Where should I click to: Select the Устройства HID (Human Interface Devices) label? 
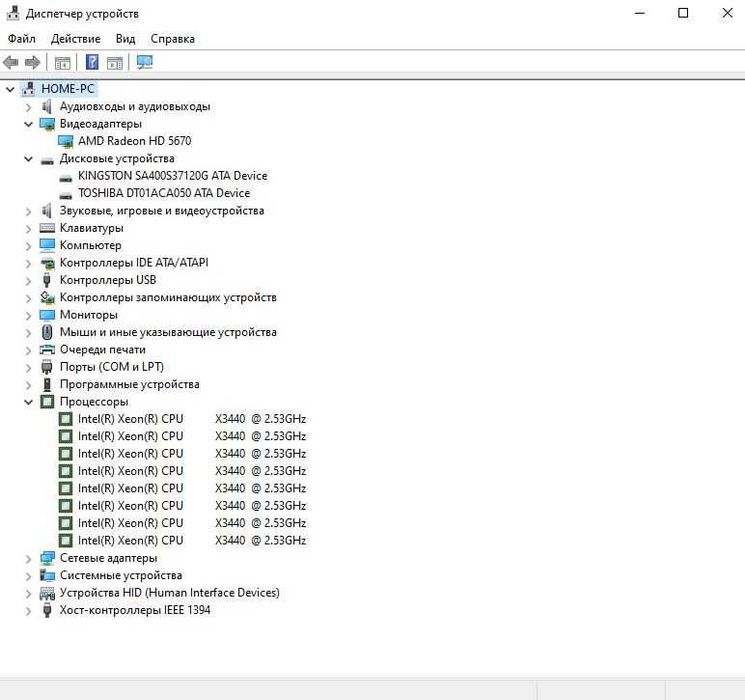coord(170,593)
